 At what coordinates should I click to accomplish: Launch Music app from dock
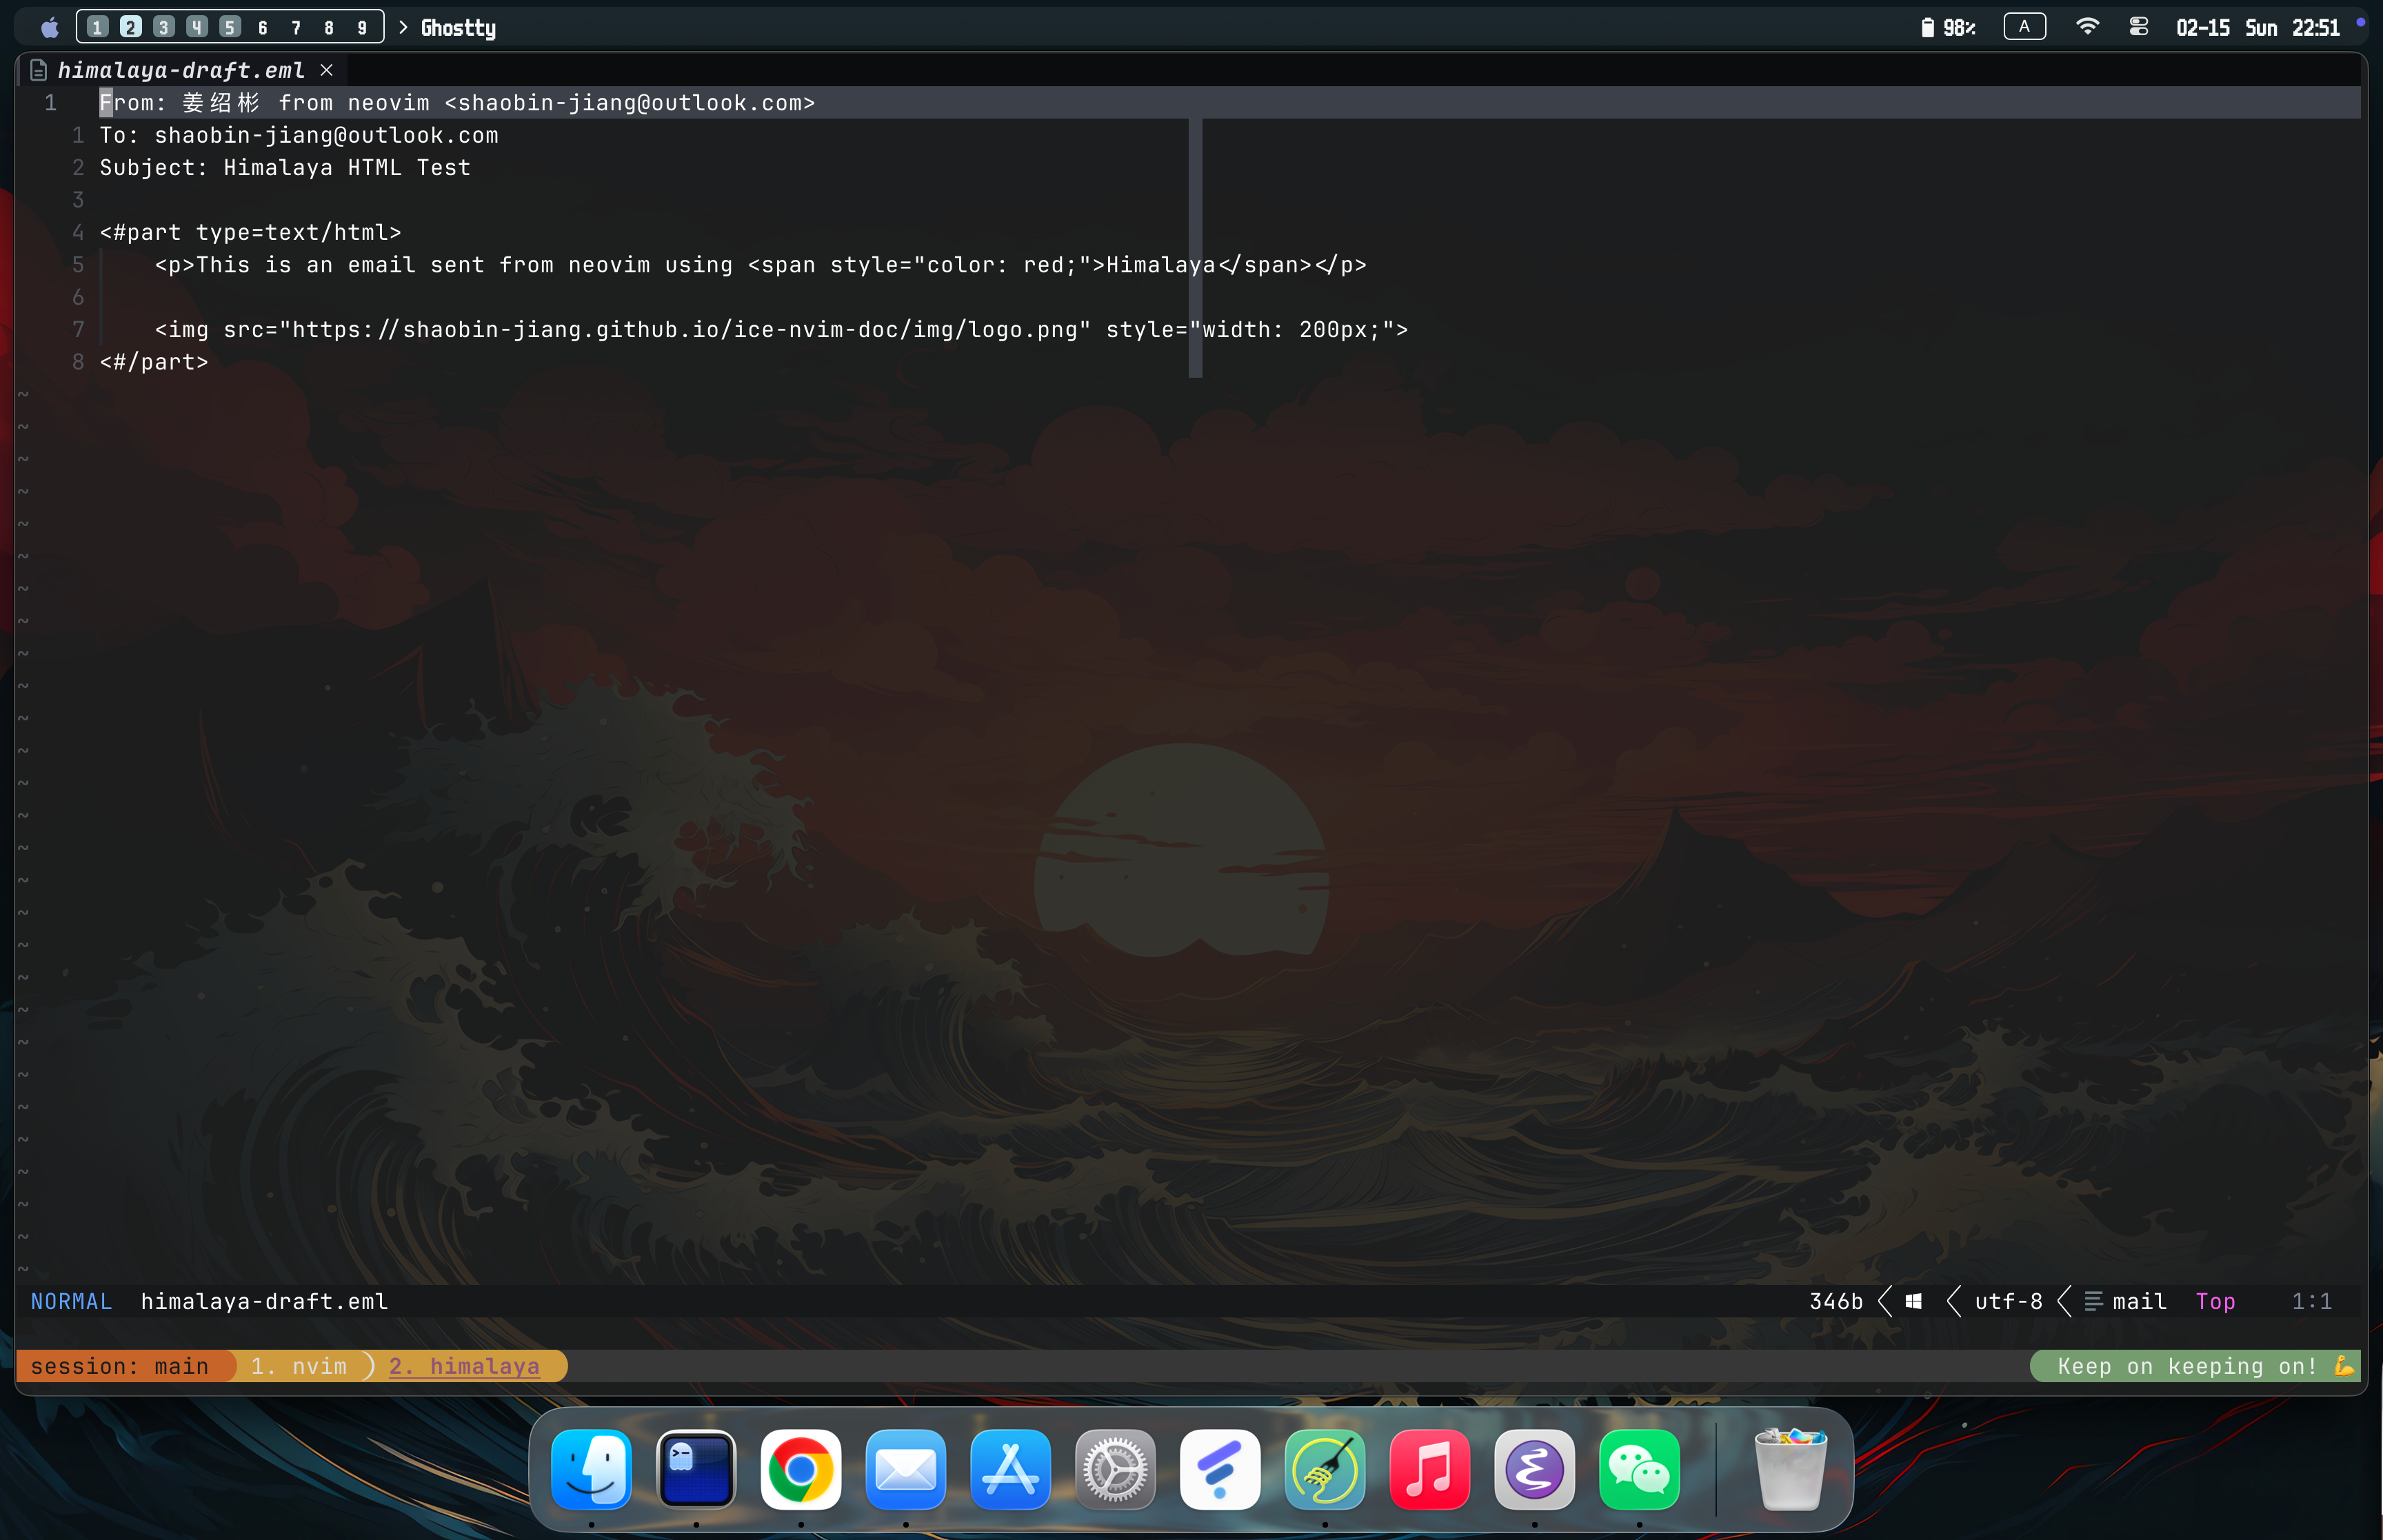tap(1429, 1469)
